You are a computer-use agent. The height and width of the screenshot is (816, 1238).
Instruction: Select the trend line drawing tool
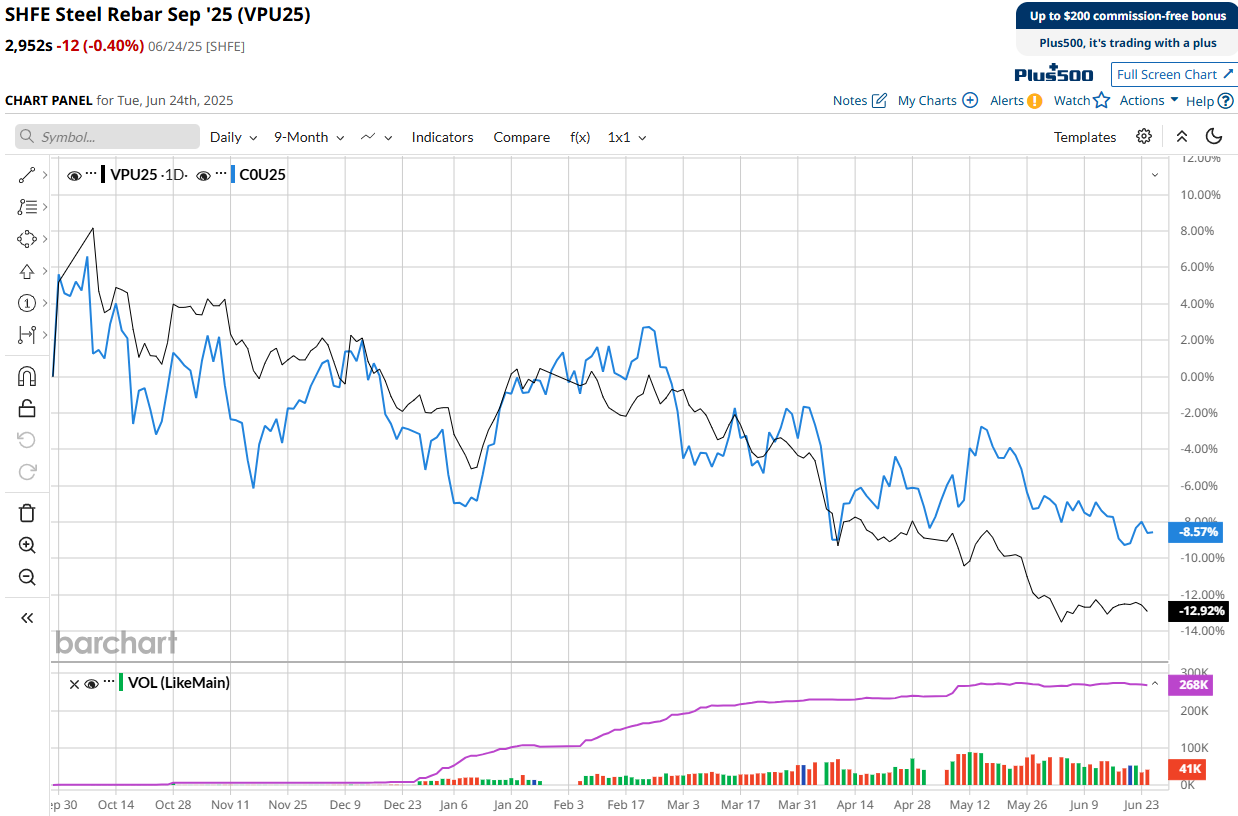click(x=27, y=176)
